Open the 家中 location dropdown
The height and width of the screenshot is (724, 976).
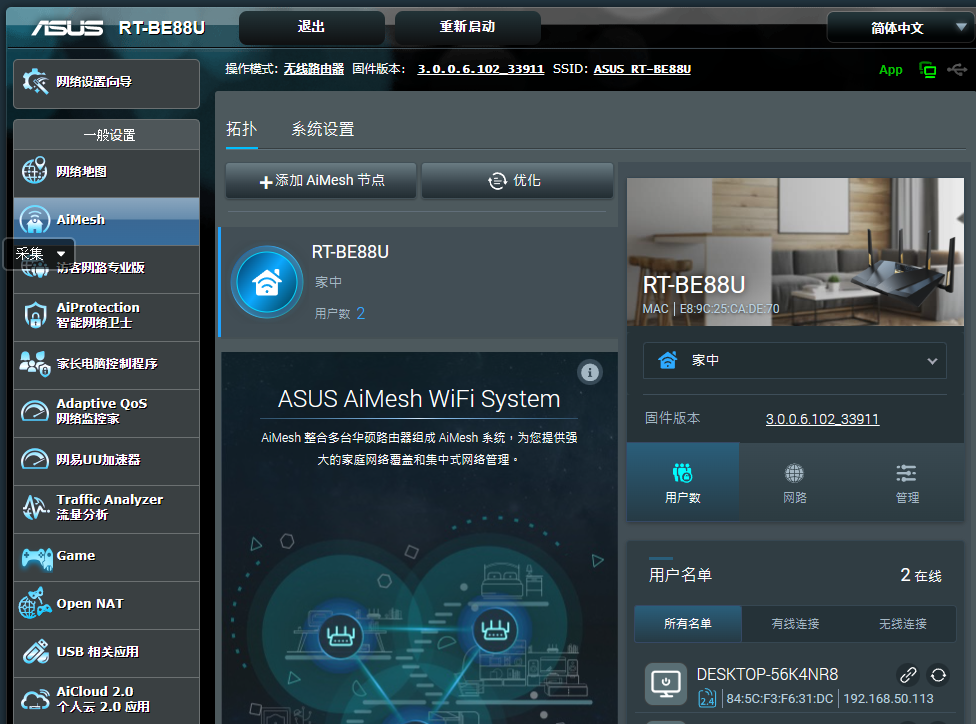point(794,360)
